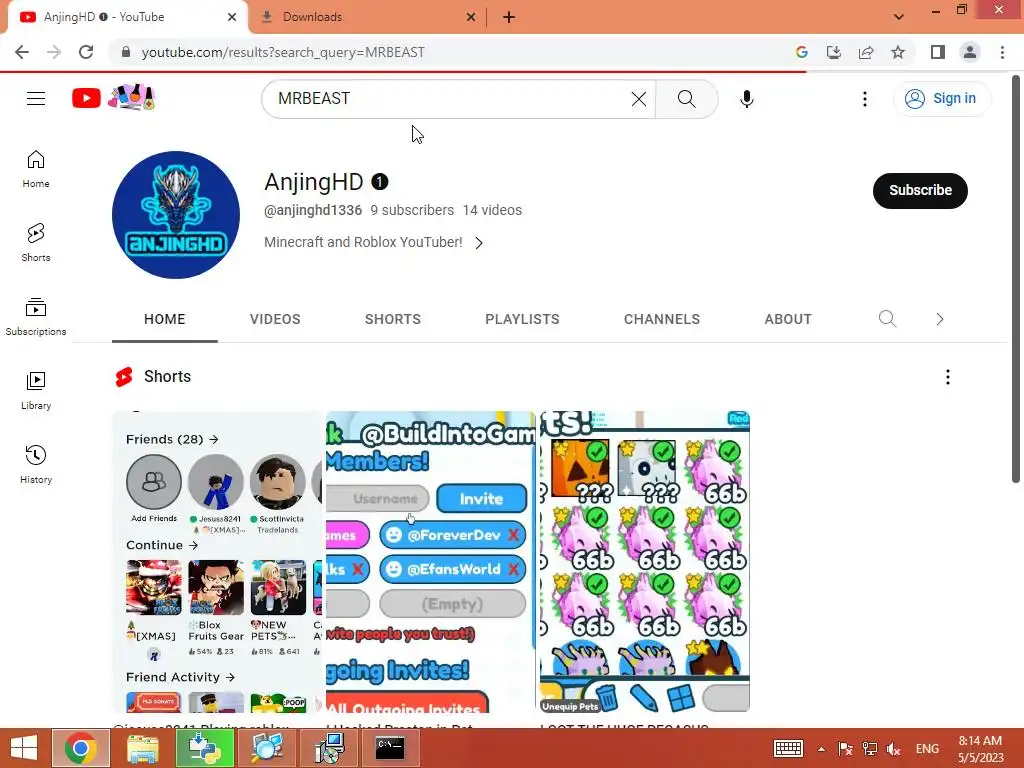Toggle the browser side panel
This screenshot has height=768, width=1024.
[938, 52]
